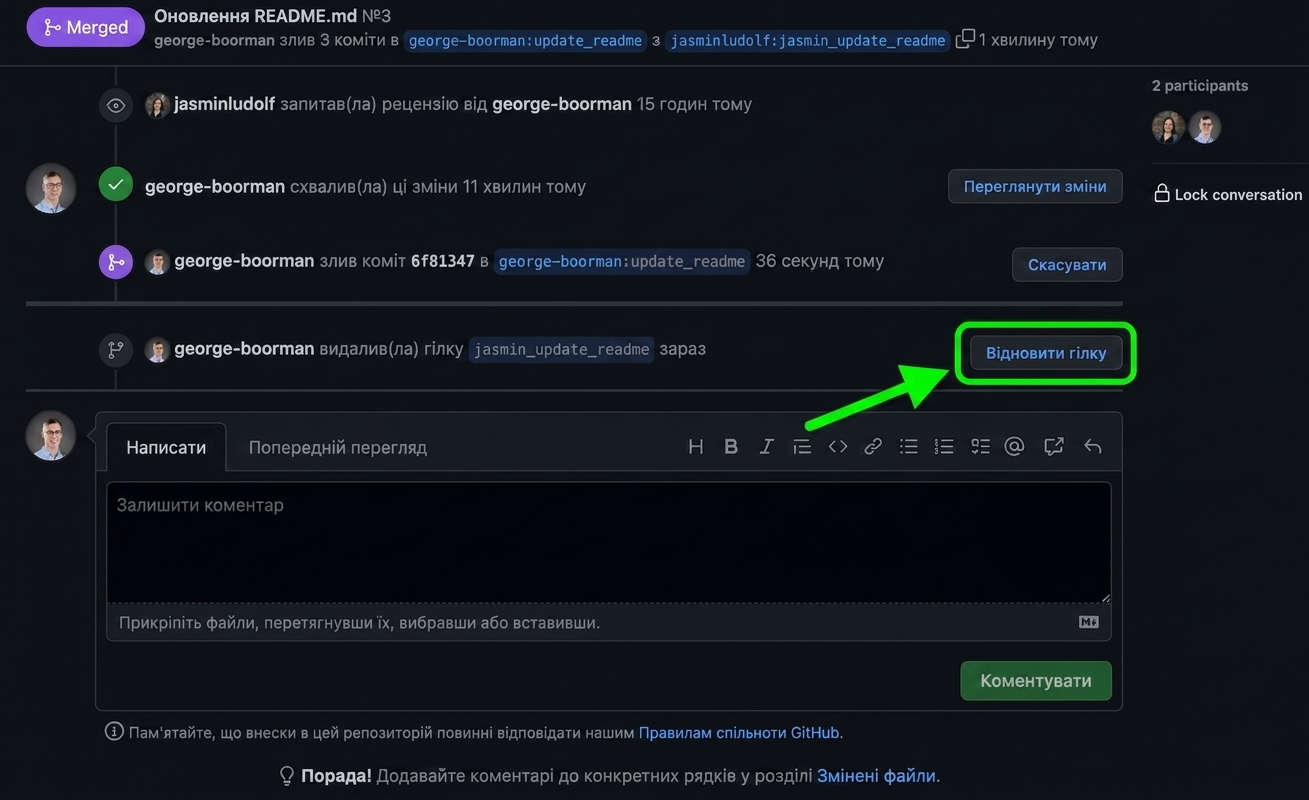The image size is (1309, 800).
Task: Insert code using the code brackets icon
Action: coord(838,447)
